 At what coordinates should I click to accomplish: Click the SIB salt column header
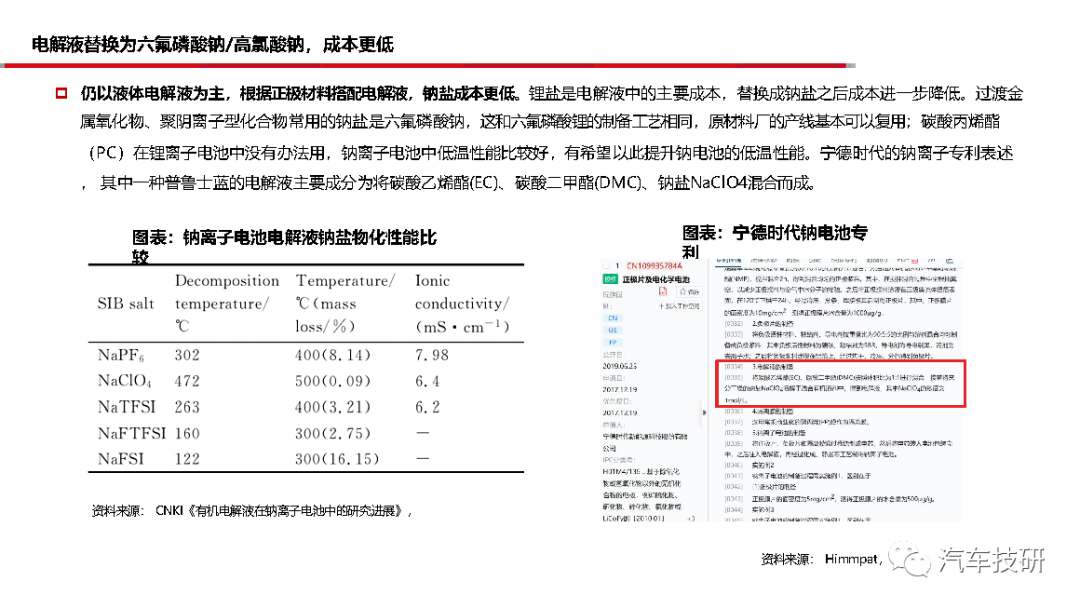[126, 304]
